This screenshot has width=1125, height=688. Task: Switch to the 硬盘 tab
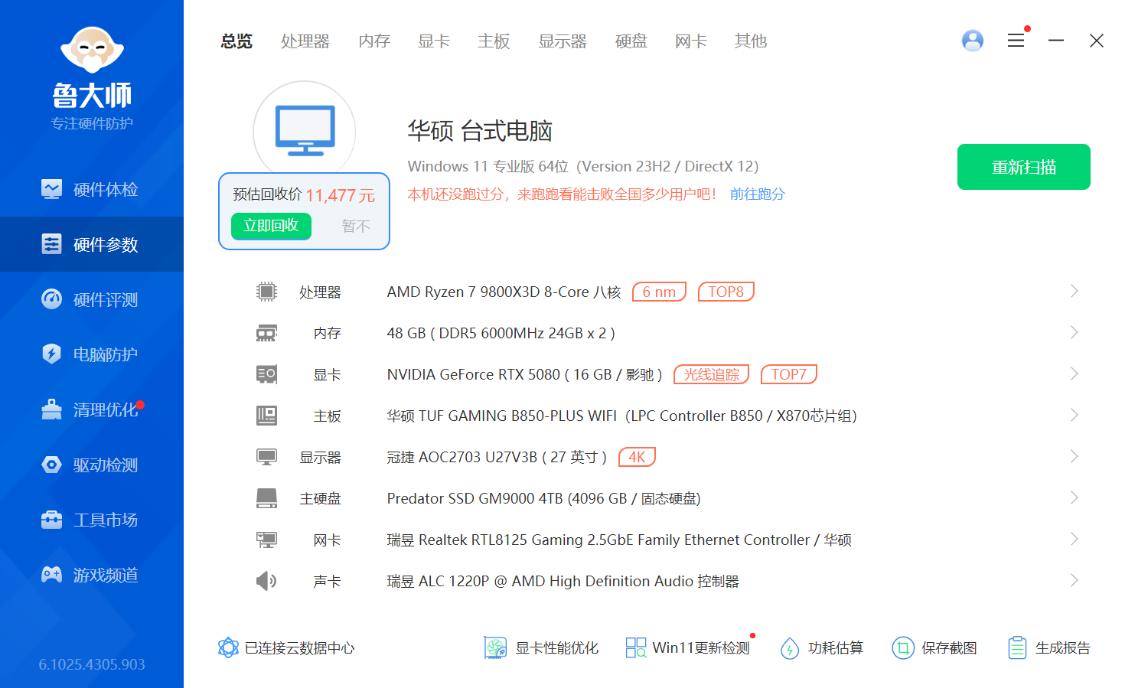point(630,41)
